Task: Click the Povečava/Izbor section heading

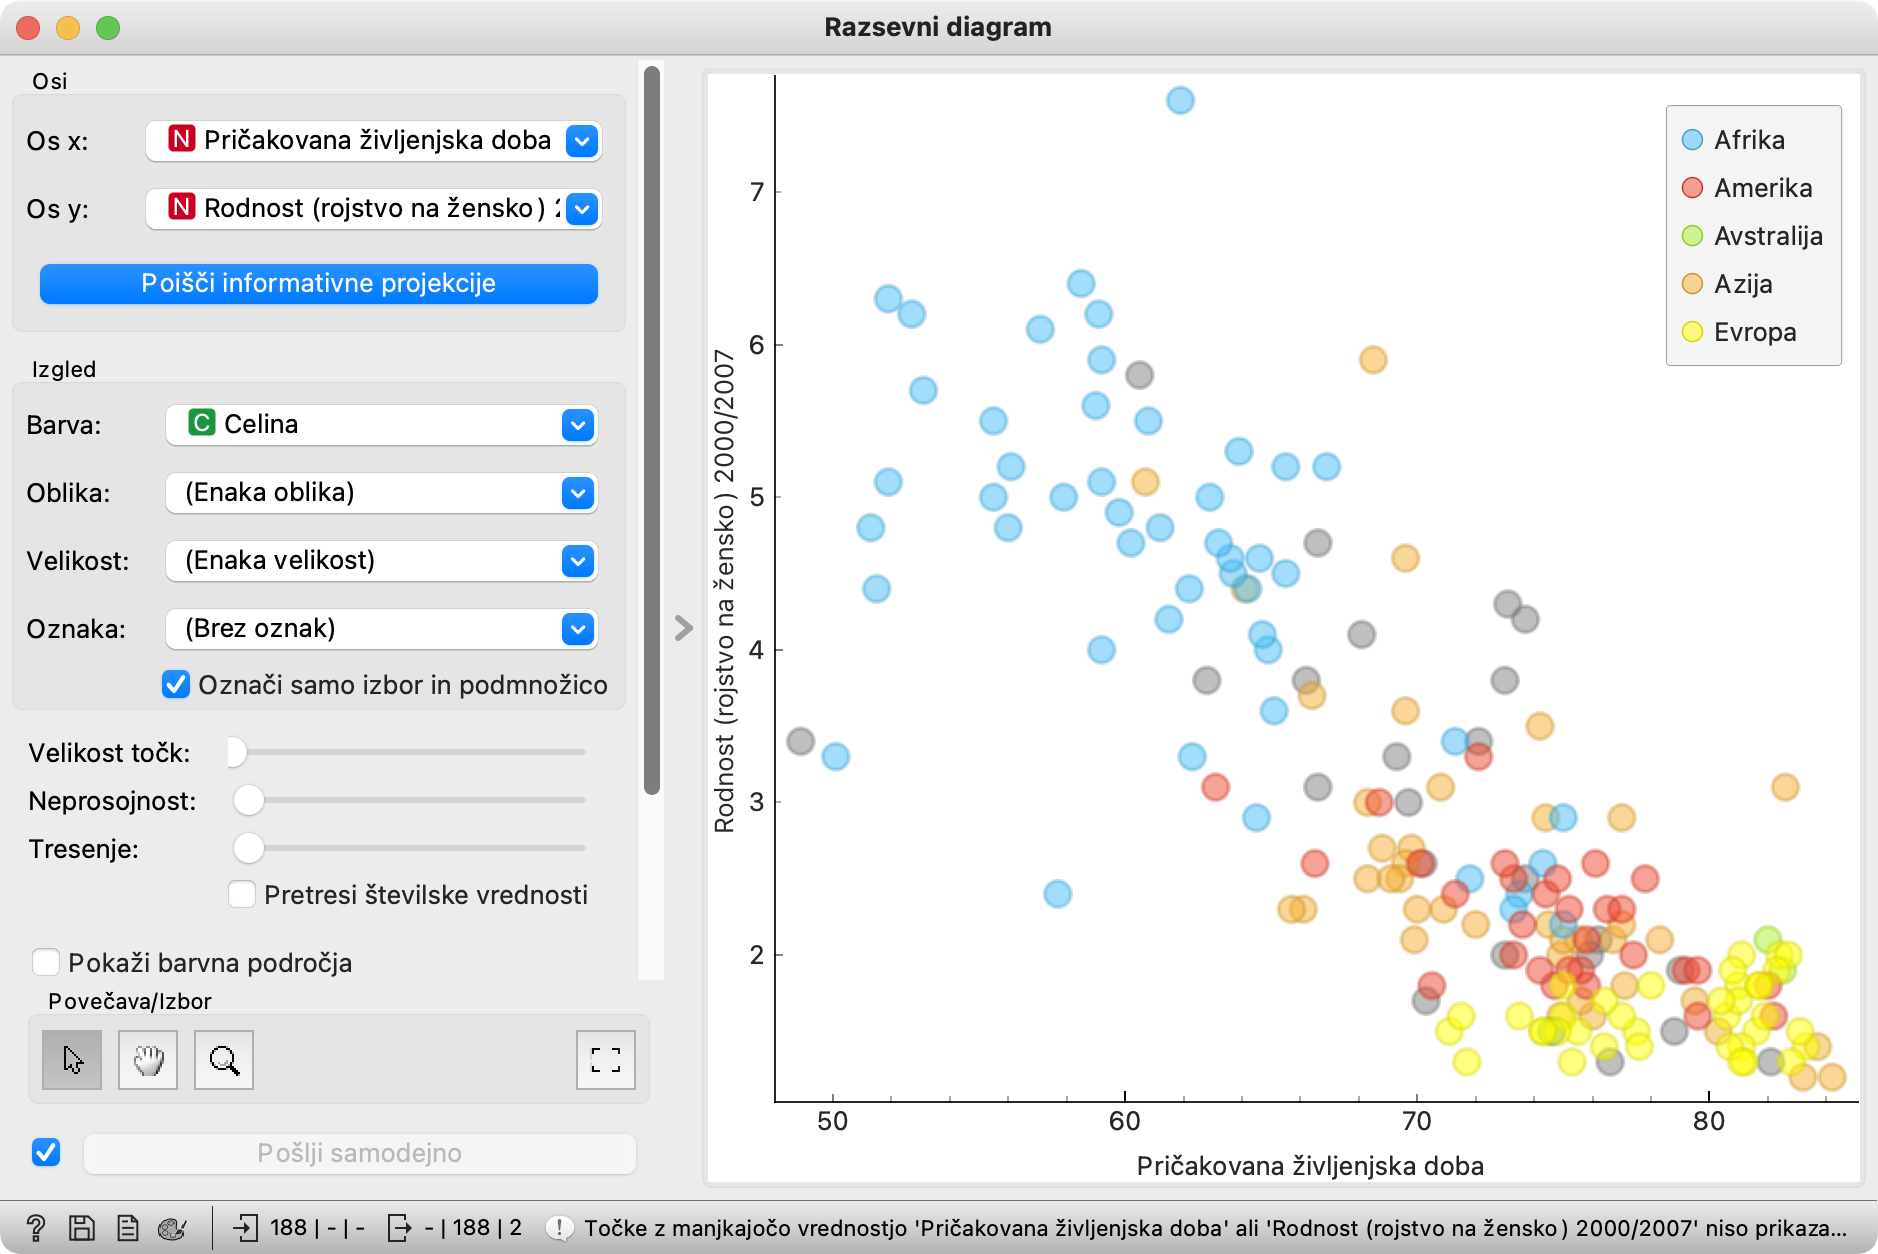Action: click(130, 1001)
